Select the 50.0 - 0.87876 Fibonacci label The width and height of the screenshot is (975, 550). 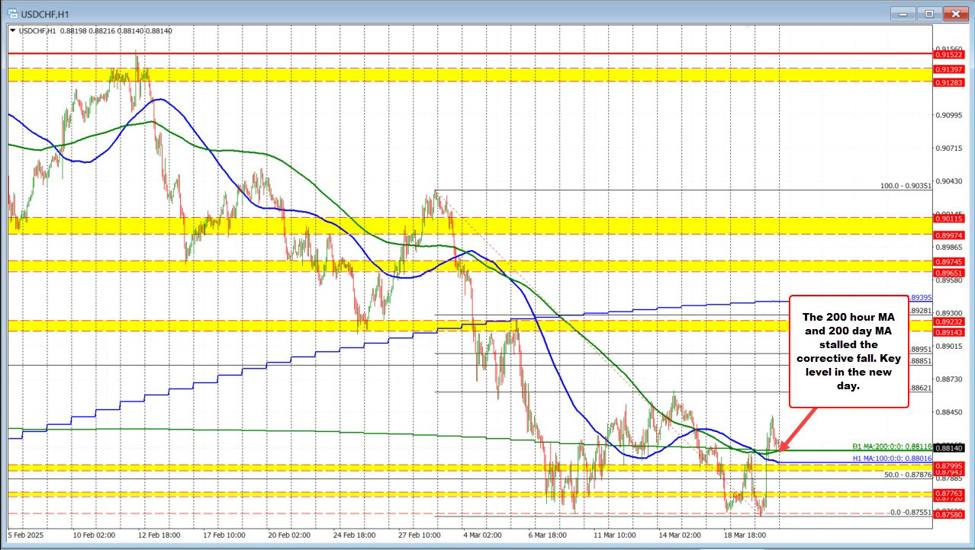[908, 475]
